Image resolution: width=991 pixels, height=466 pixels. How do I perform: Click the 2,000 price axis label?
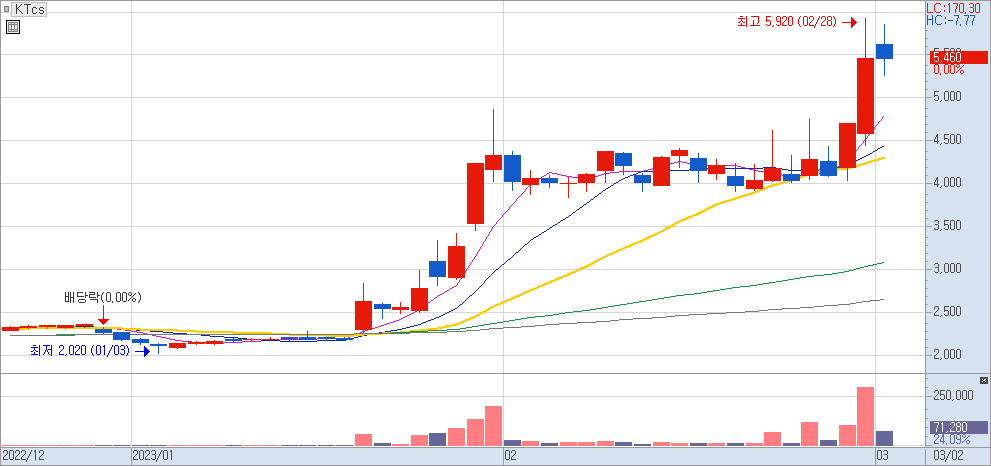click(947, 355)
